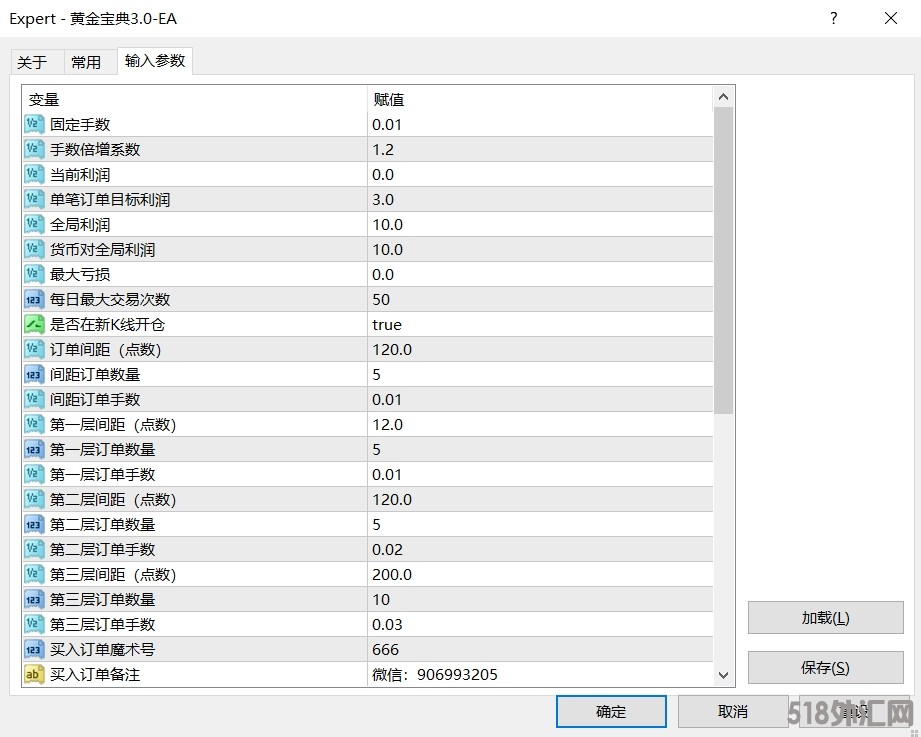This screenshot has width=921, height=737.
Task: Click the value 12.0 for 第一层间距
Action: [540, 425]
